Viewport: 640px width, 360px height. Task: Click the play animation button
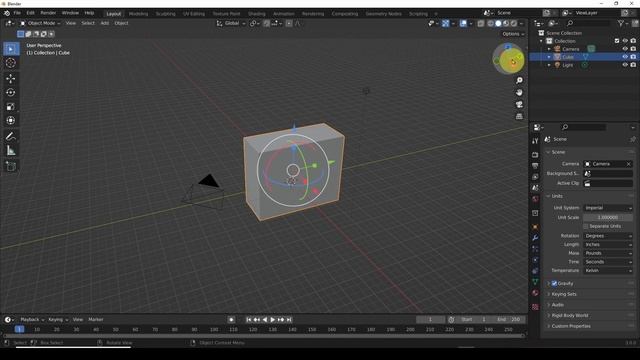click(273, 320)
